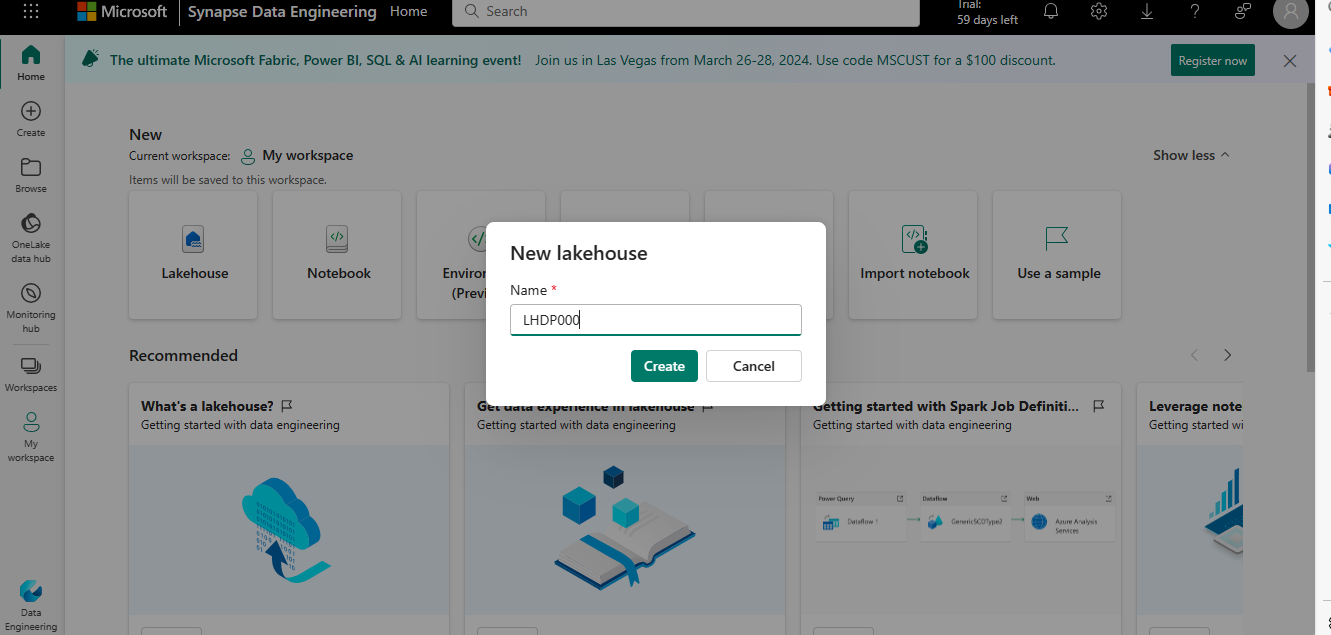Screen dimensions: 1331x635
Task: Click the Use a sample tile
Action: (1058, 255)
